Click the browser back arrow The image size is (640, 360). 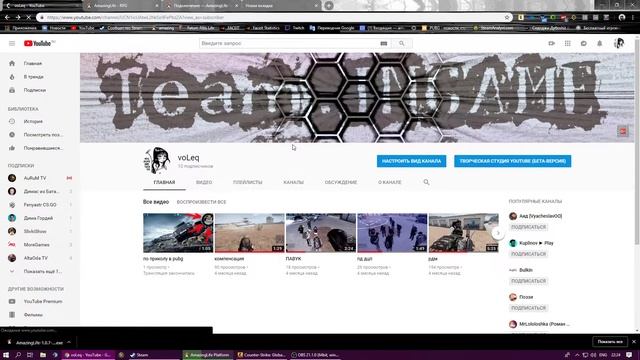coord(7,17)
